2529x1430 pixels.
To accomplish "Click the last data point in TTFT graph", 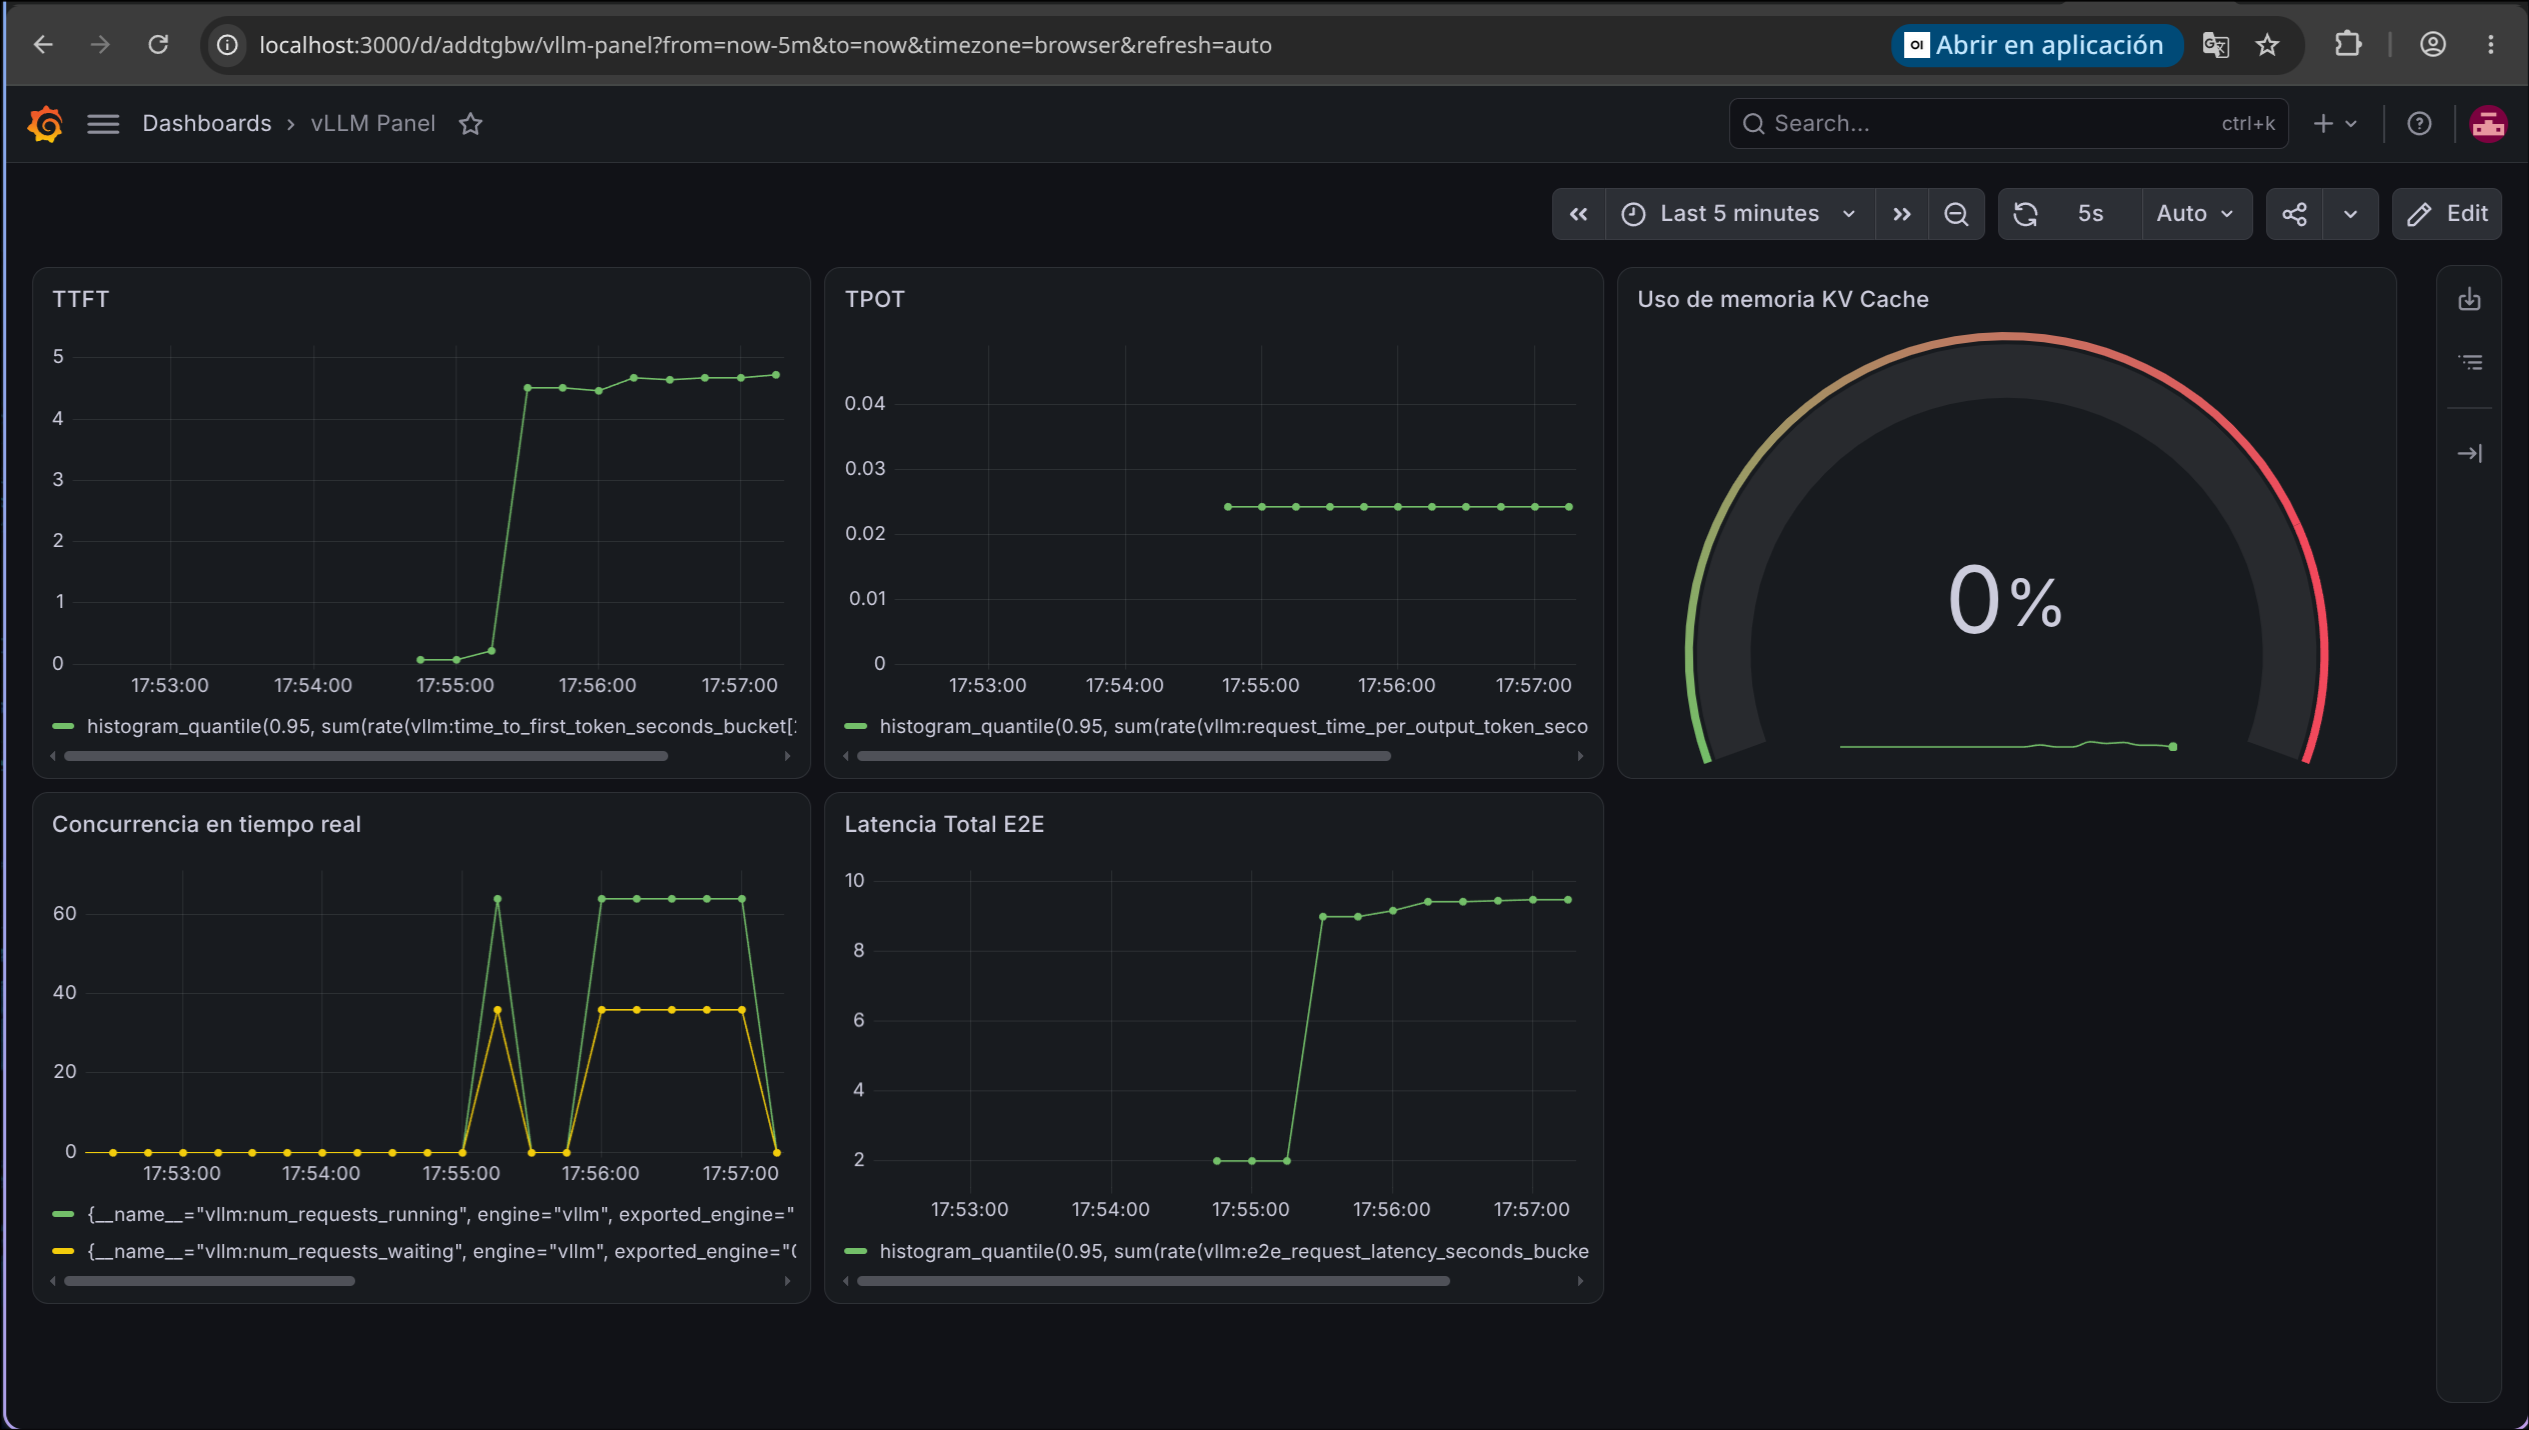I will point(776,375).
